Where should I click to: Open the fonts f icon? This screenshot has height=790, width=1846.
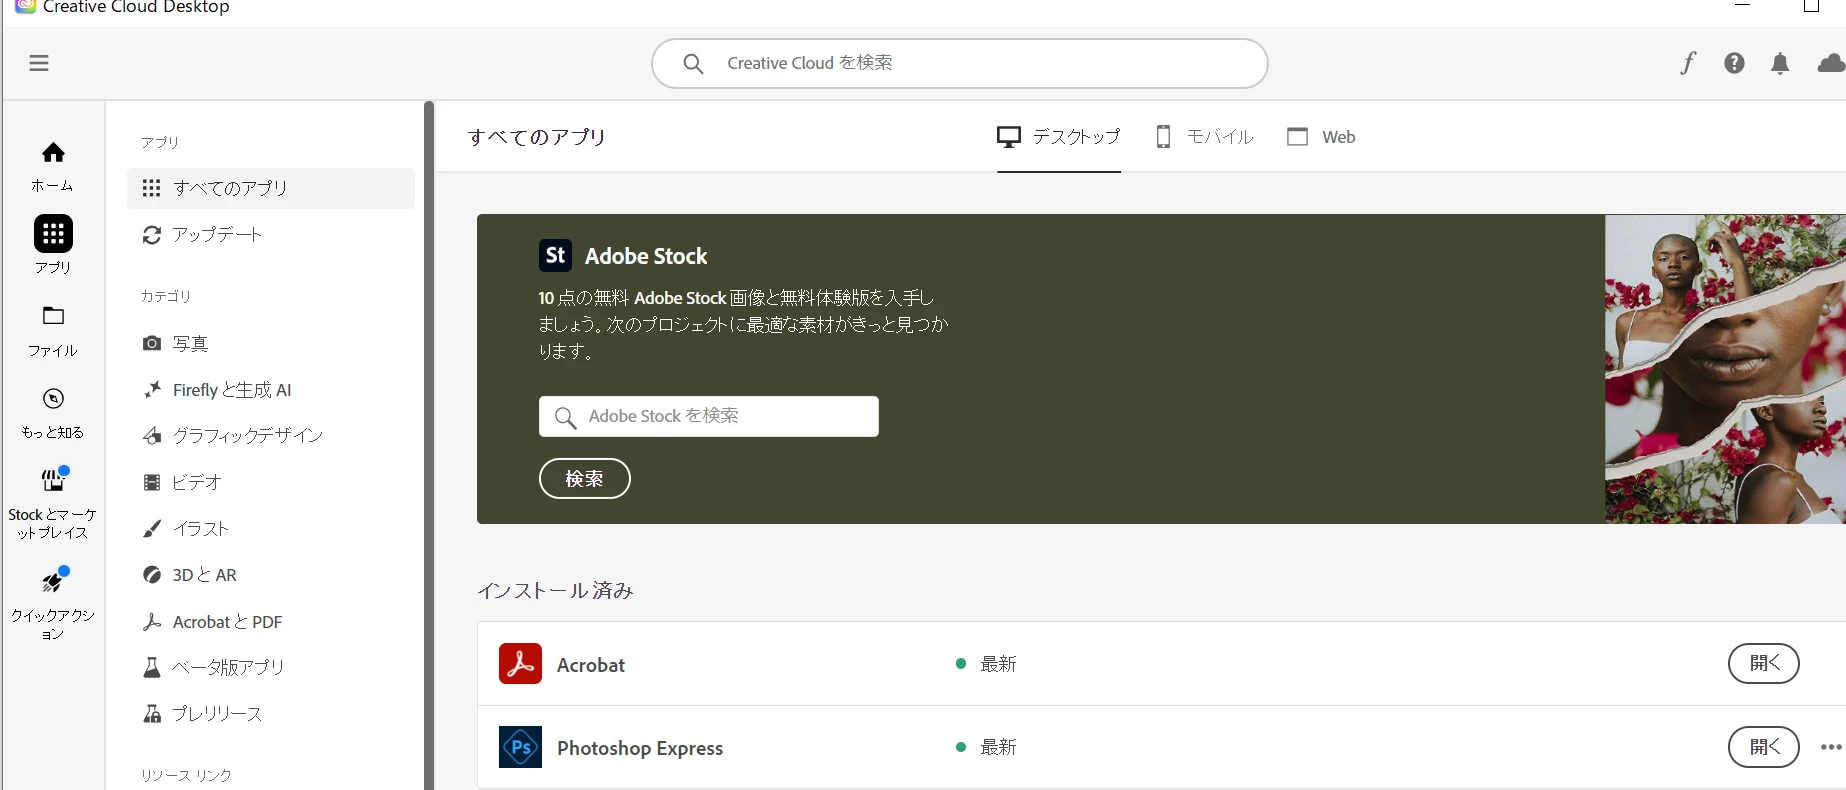pyautogui.click(x=1688, y=63)
